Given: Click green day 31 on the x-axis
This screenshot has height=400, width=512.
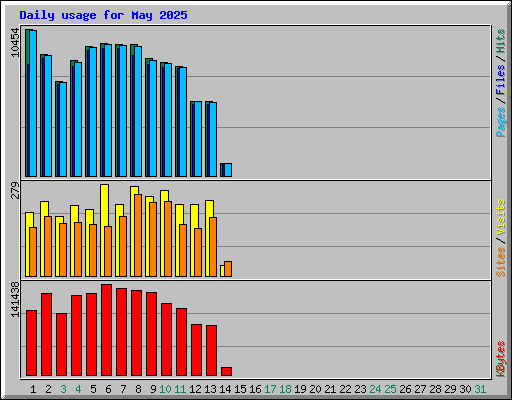Looking at the screenshot, I should pos(480,389).
